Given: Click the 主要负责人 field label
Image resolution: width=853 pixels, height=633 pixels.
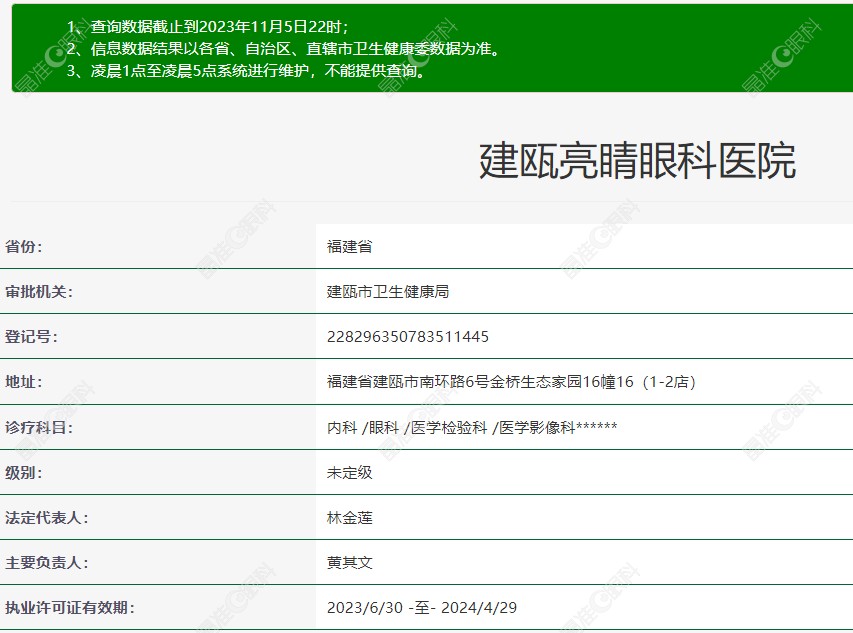Looking at the screenshot, I should click(46, 562).
